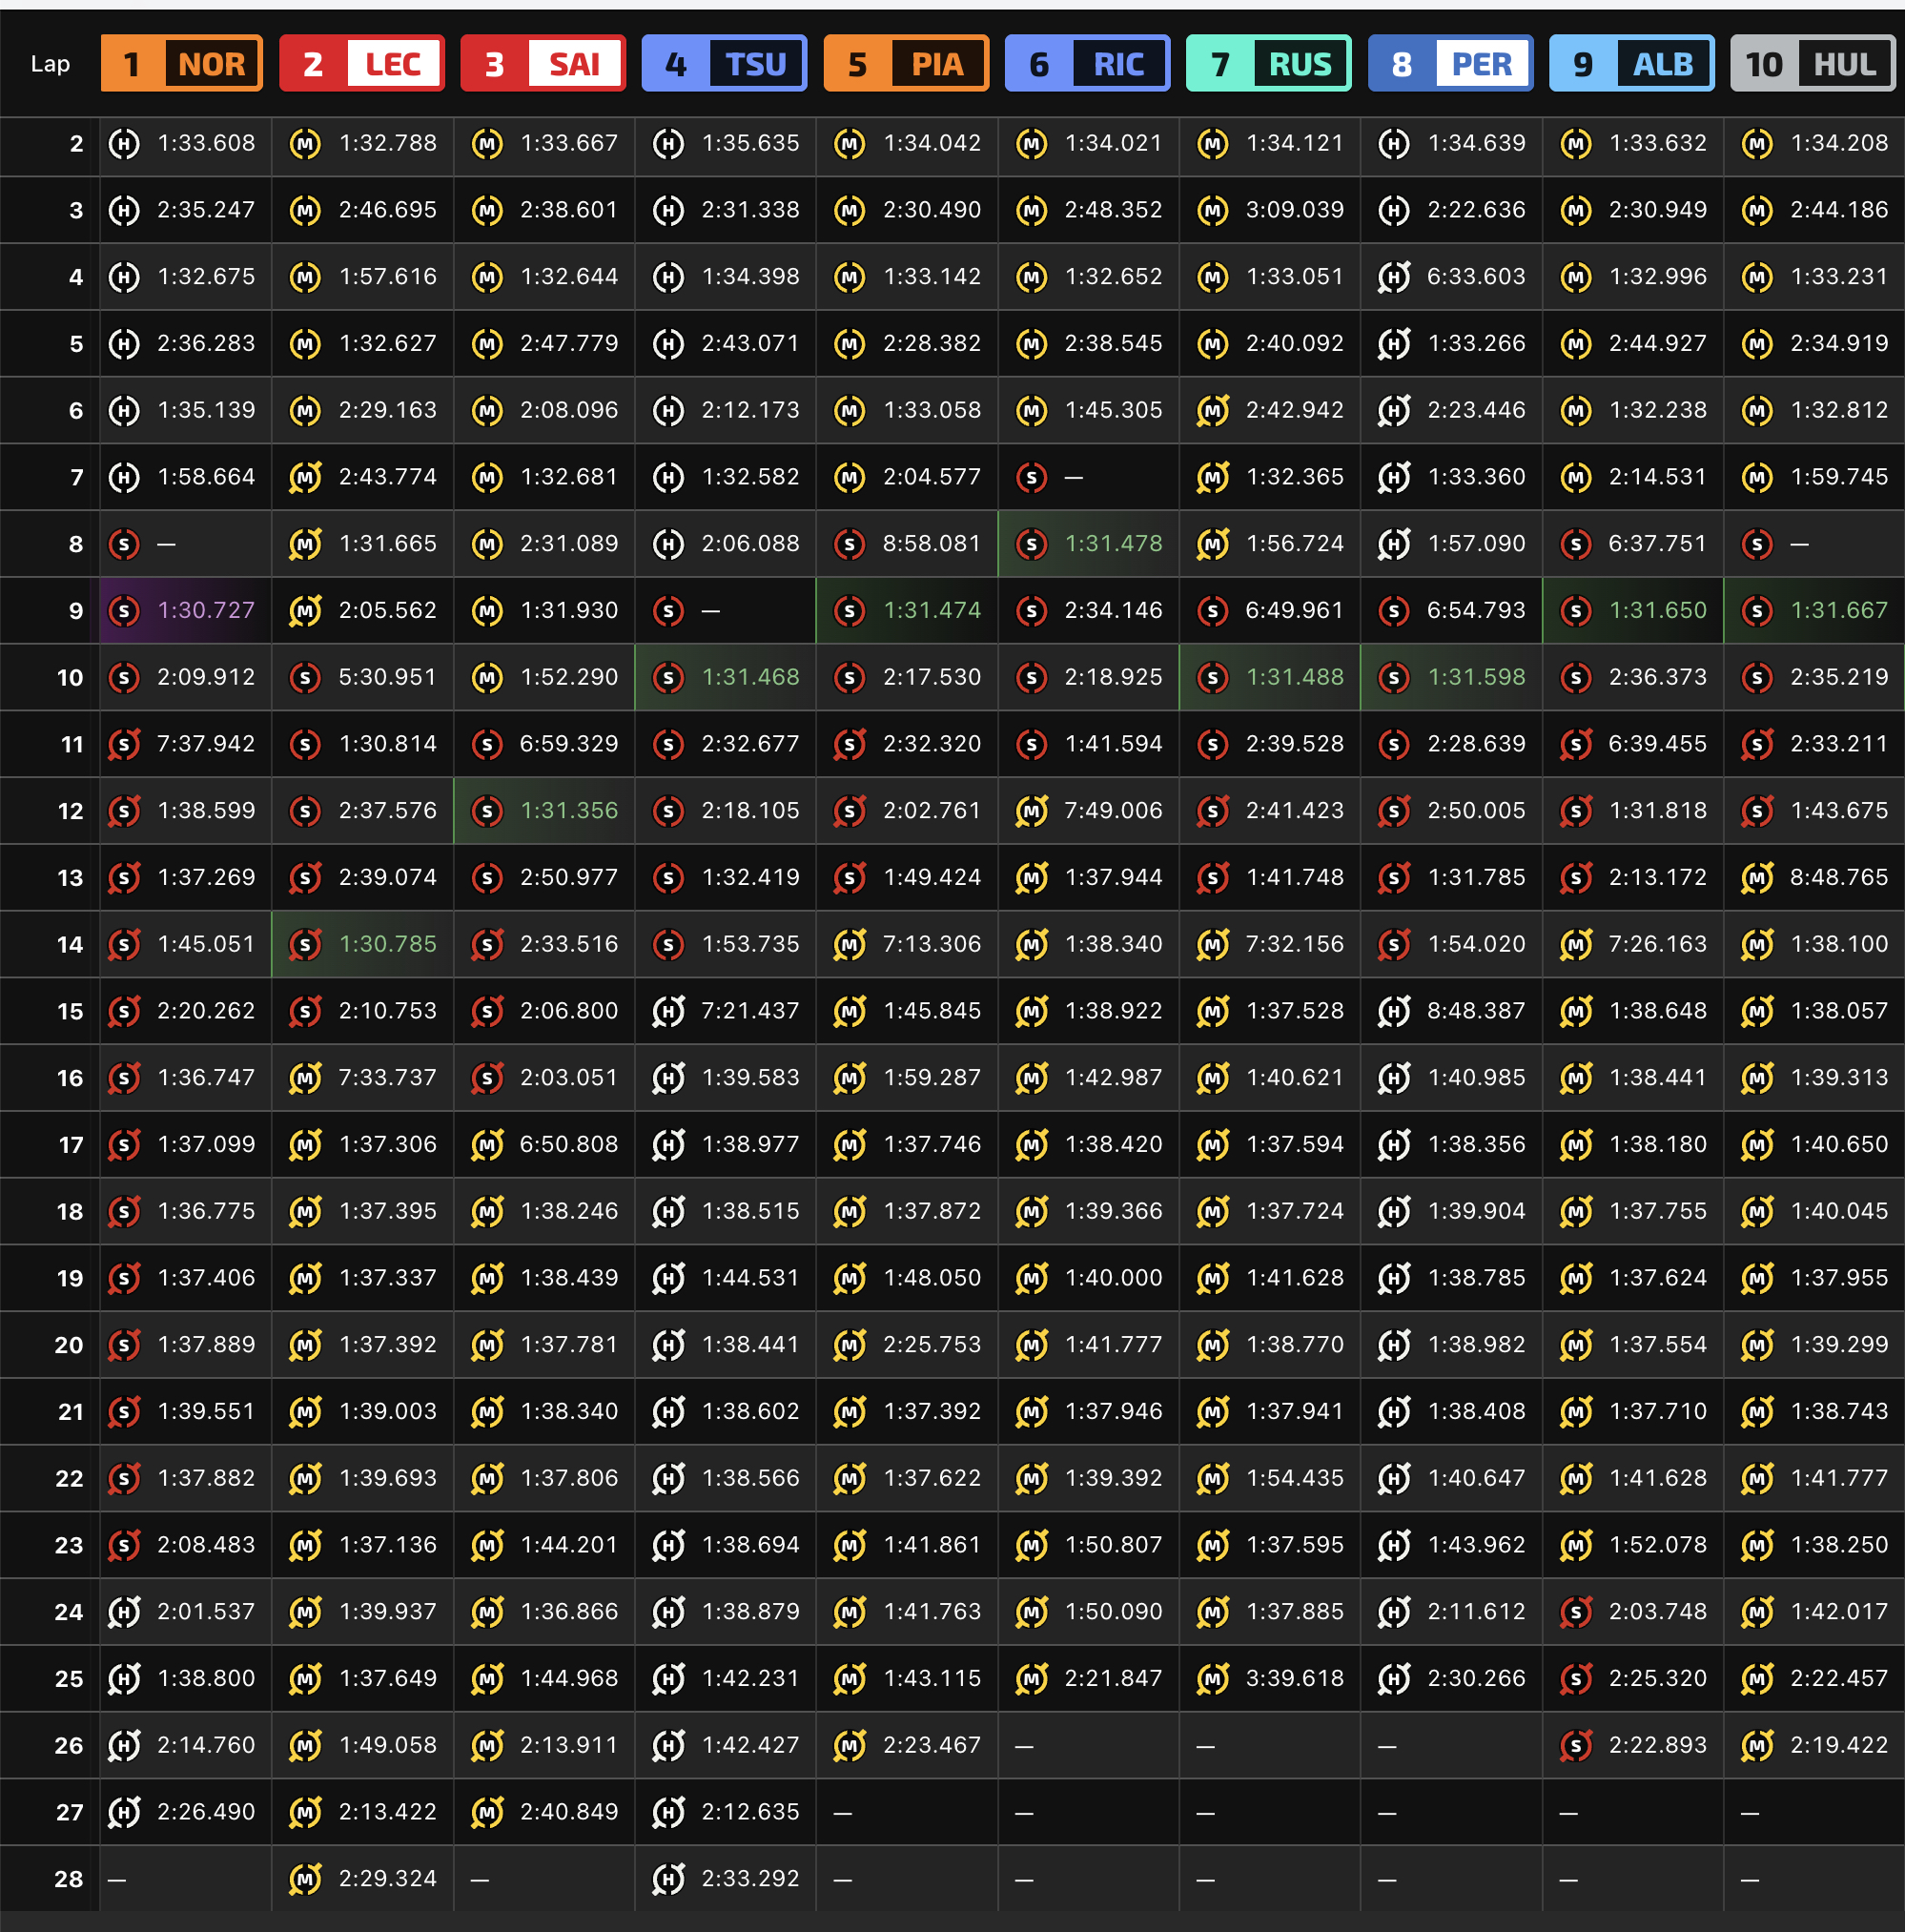Select NOR's lap time 7:37.942
1905x1932 pixels.
(206, 744)
